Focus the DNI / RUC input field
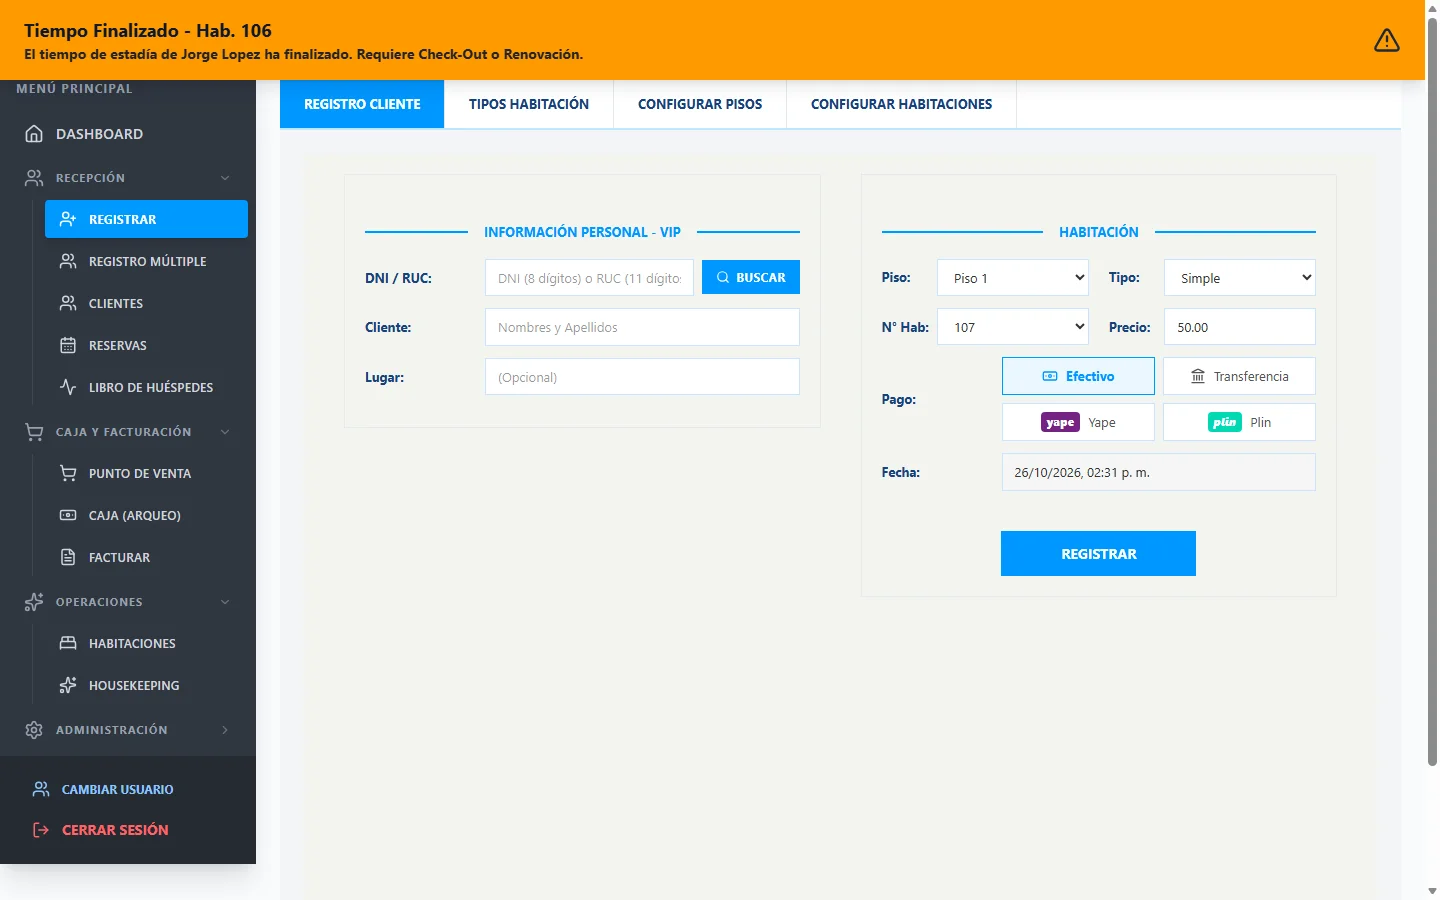The width and height of the screenshot is (1440, 900). (x=589, y=278)
